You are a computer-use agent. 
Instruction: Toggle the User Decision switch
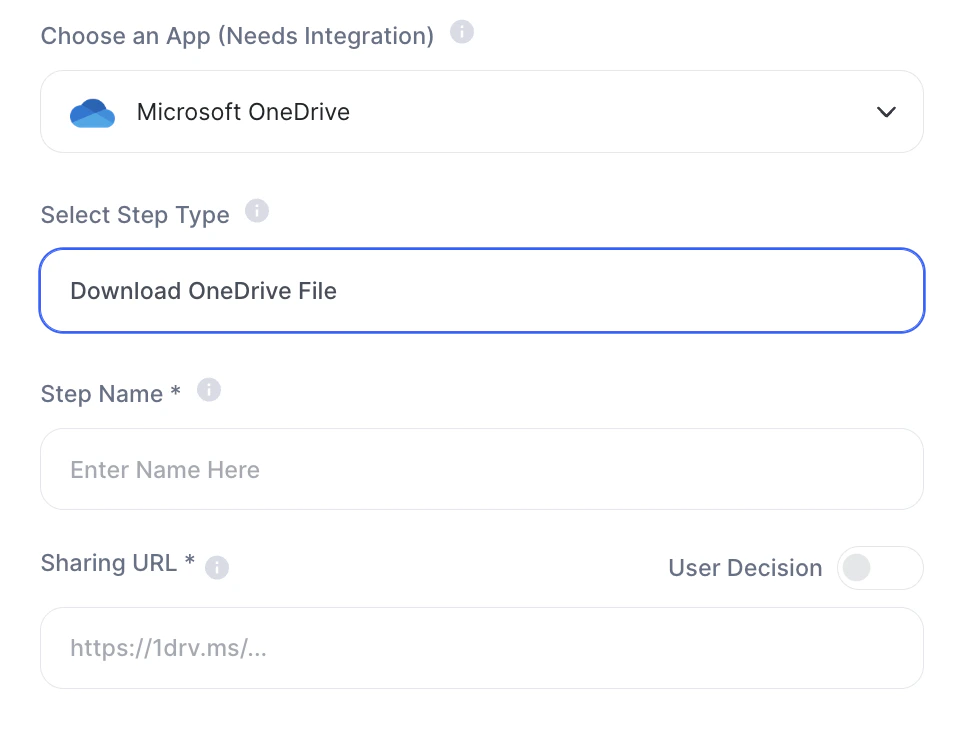tap(880, 568)
